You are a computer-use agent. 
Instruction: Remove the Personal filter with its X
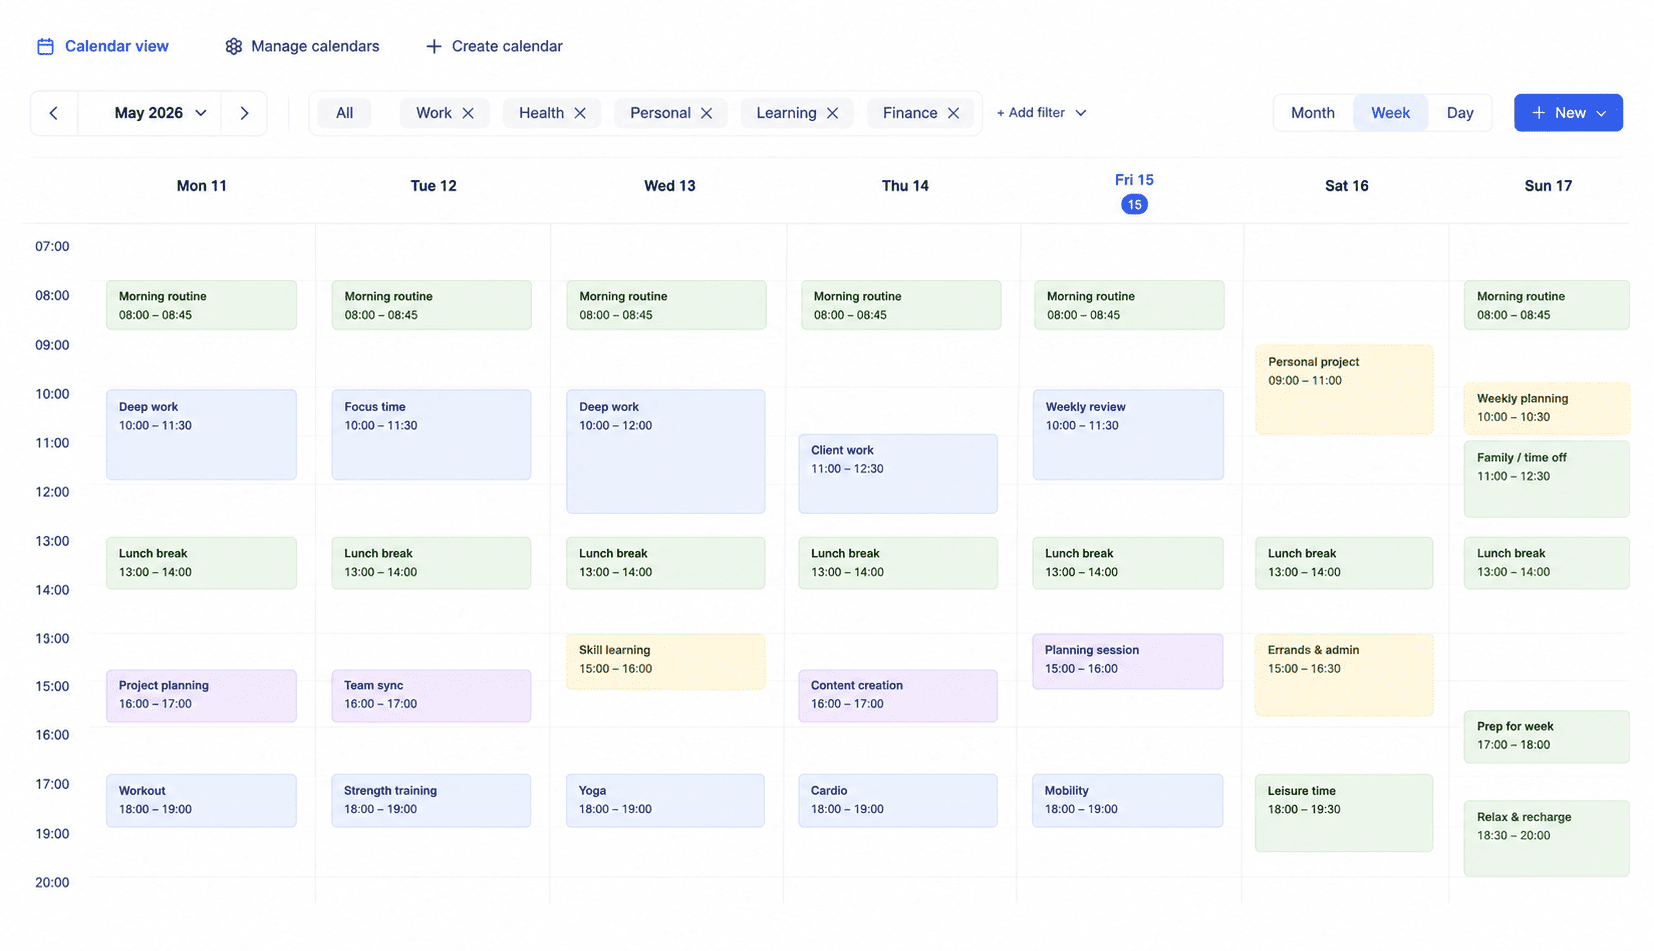pyautogui.click(x=707, y=113)
